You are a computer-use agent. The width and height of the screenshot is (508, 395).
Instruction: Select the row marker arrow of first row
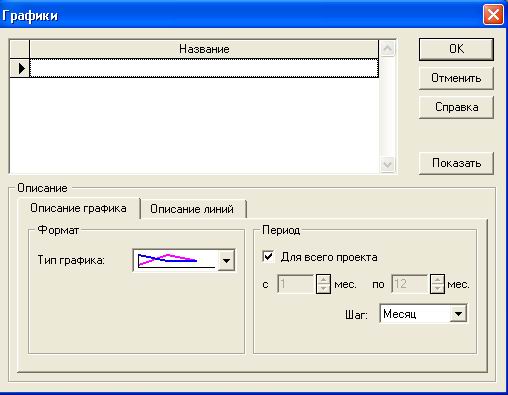20,68
